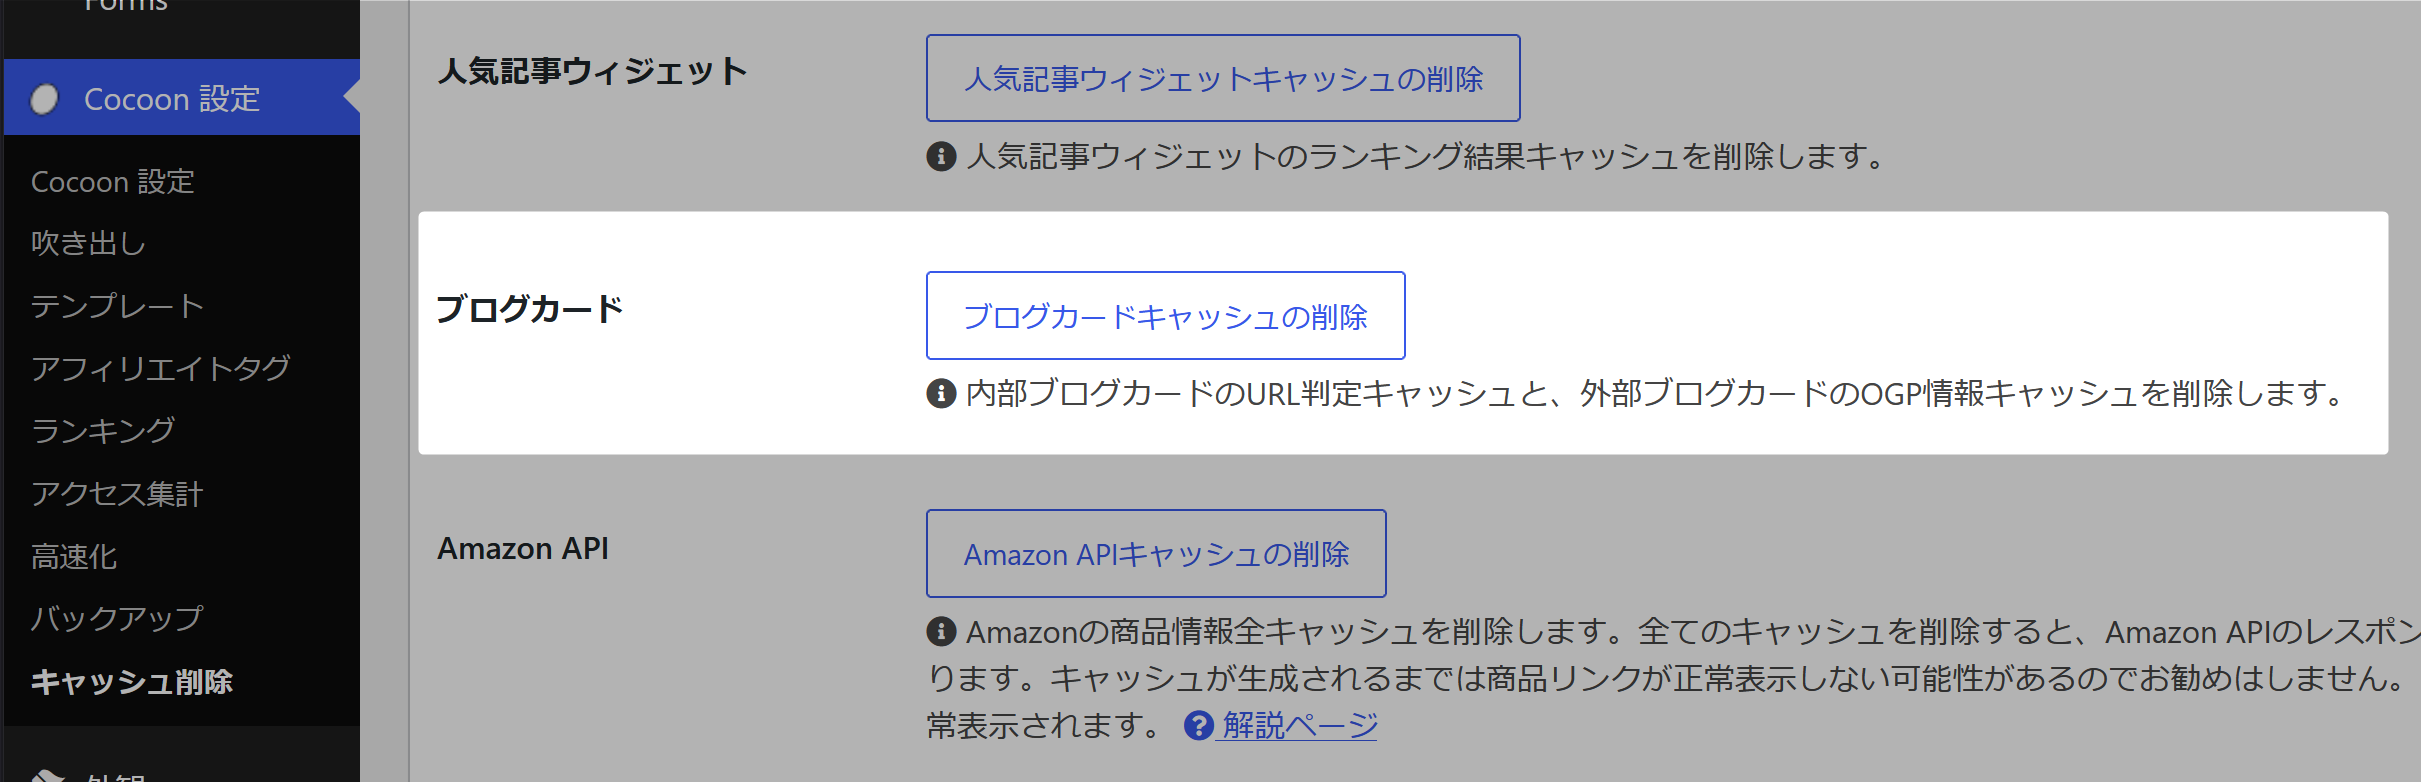Select キャッシュ削除 in the sidebar

point(132,682)
